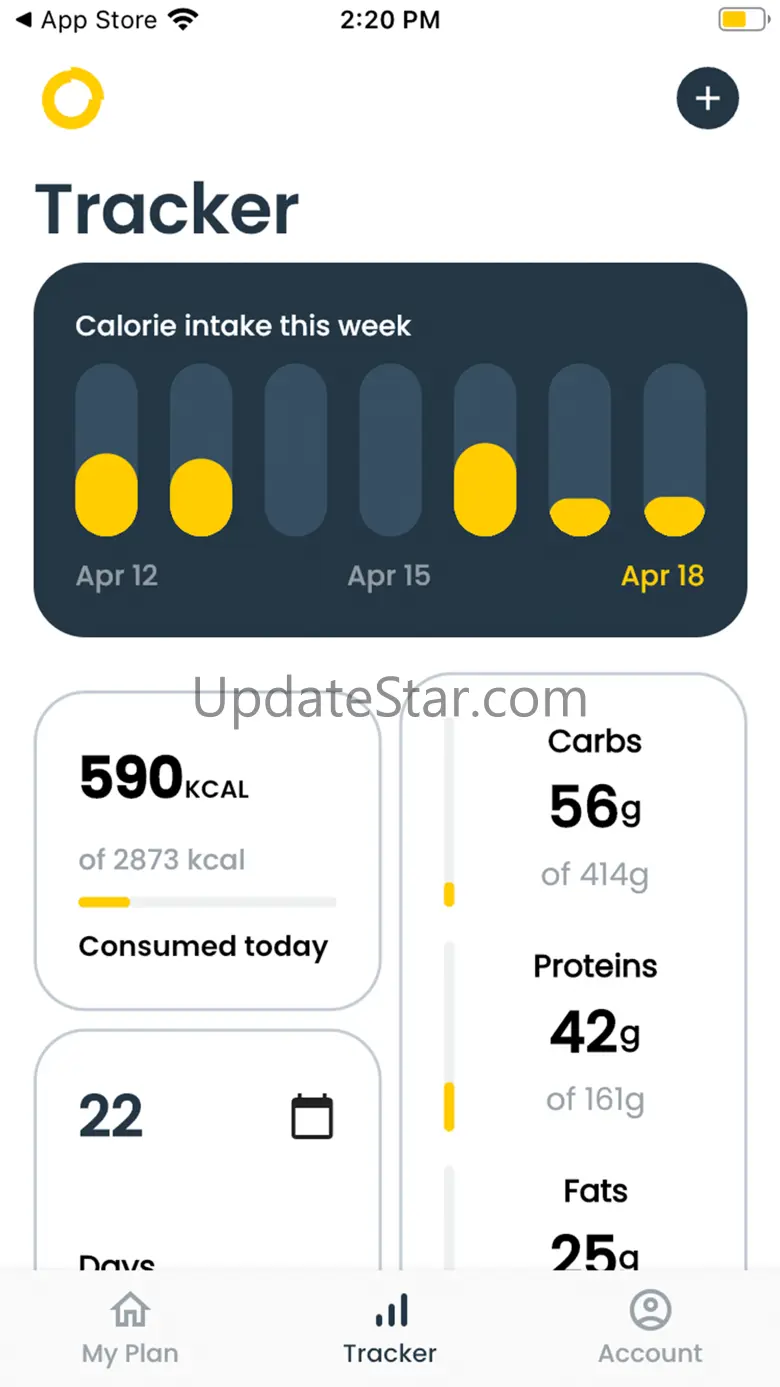Tap the 590 kcal consumed progress bar
This screenshot has width=780, height=1387.
pos(207,902)
